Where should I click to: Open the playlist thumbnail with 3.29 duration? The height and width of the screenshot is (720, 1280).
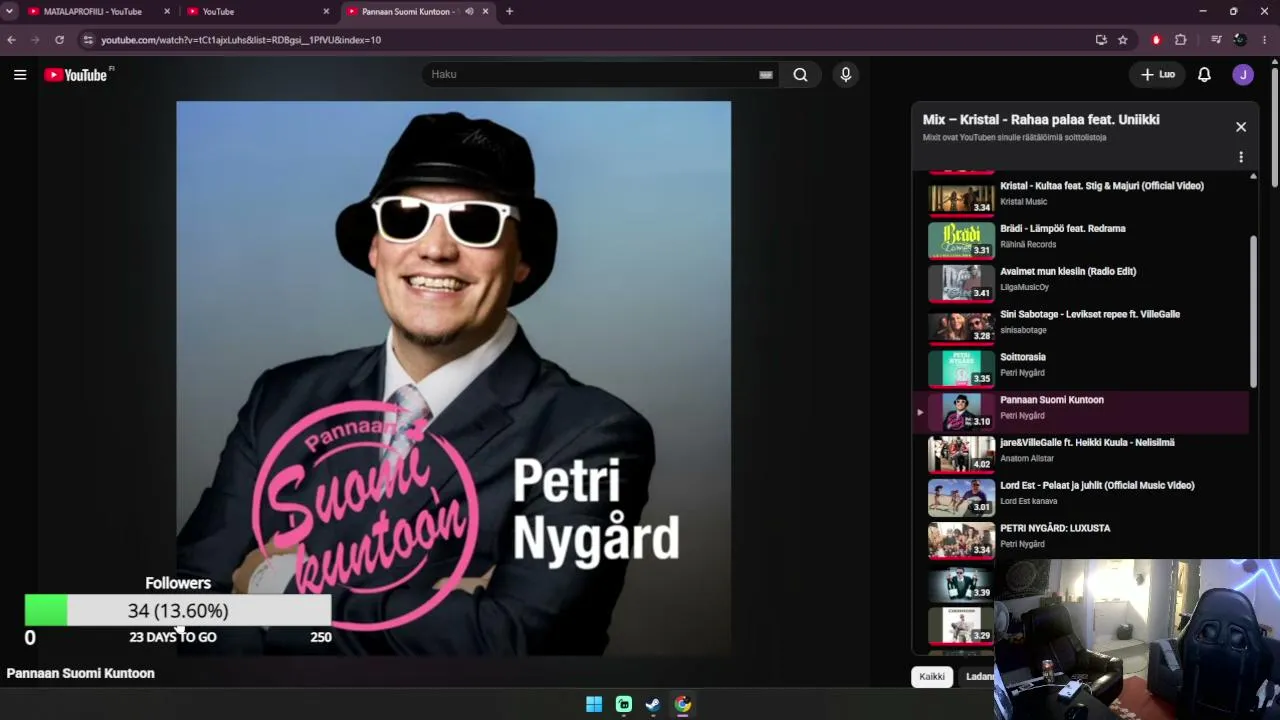pos(961,626)
